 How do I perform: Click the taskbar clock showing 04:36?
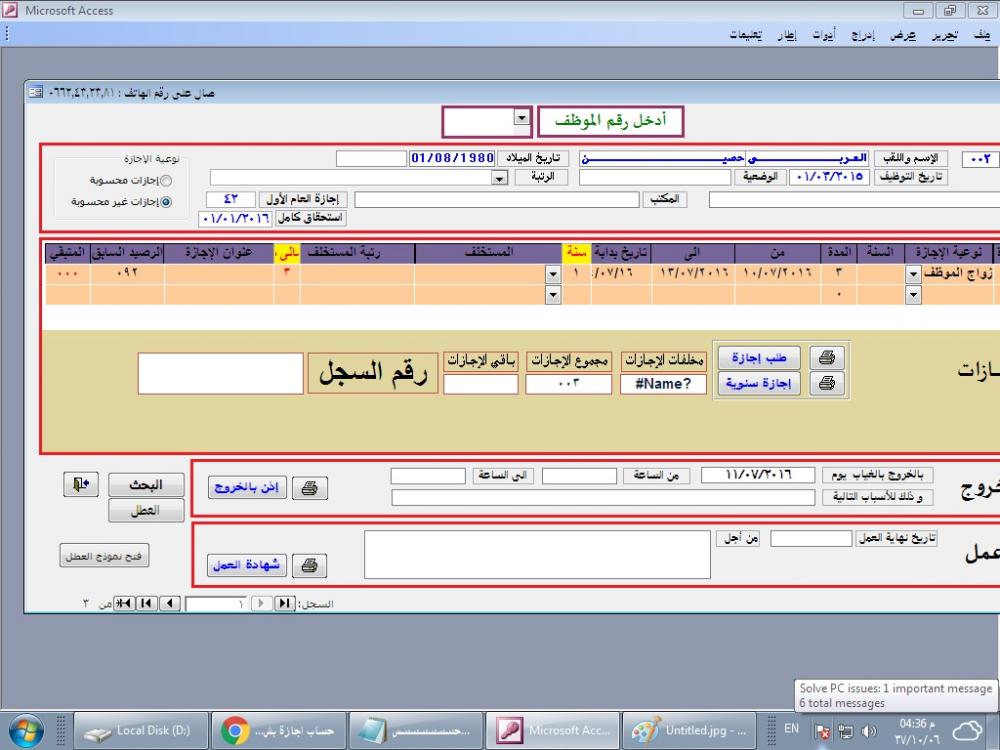917,732
